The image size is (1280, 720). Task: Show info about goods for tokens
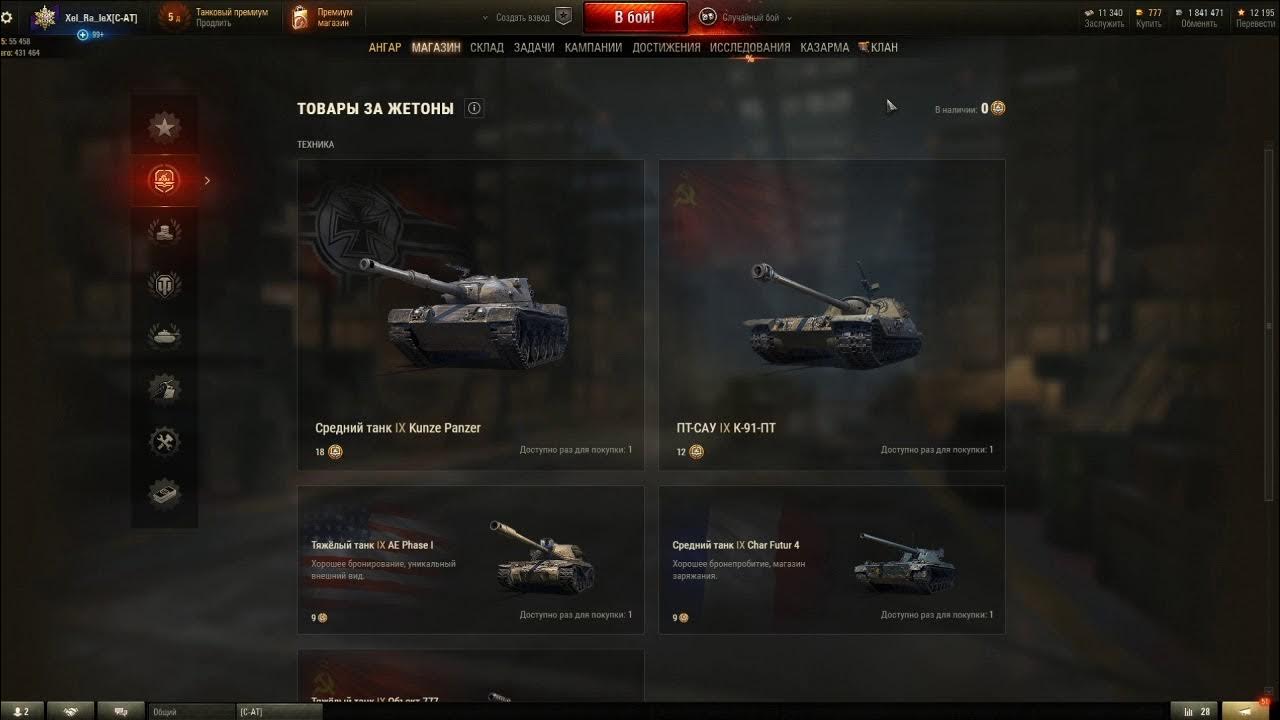[x=474, y=108]
